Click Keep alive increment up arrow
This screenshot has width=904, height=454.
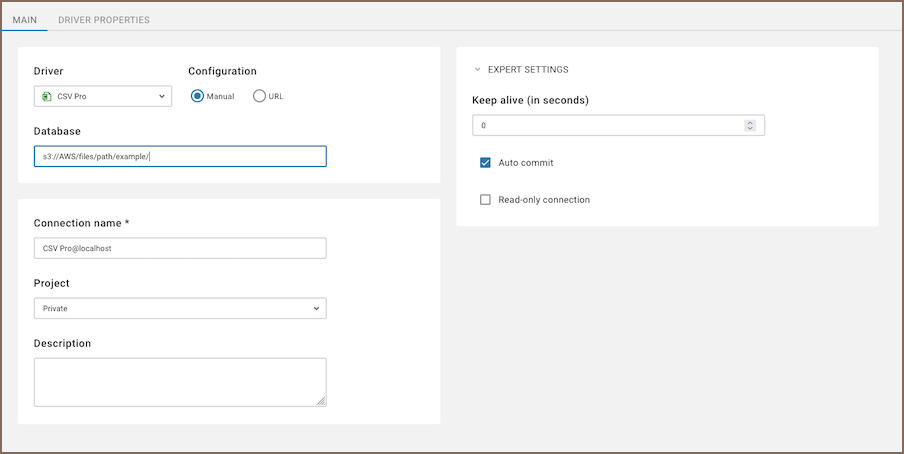click(x=750, y=122)
